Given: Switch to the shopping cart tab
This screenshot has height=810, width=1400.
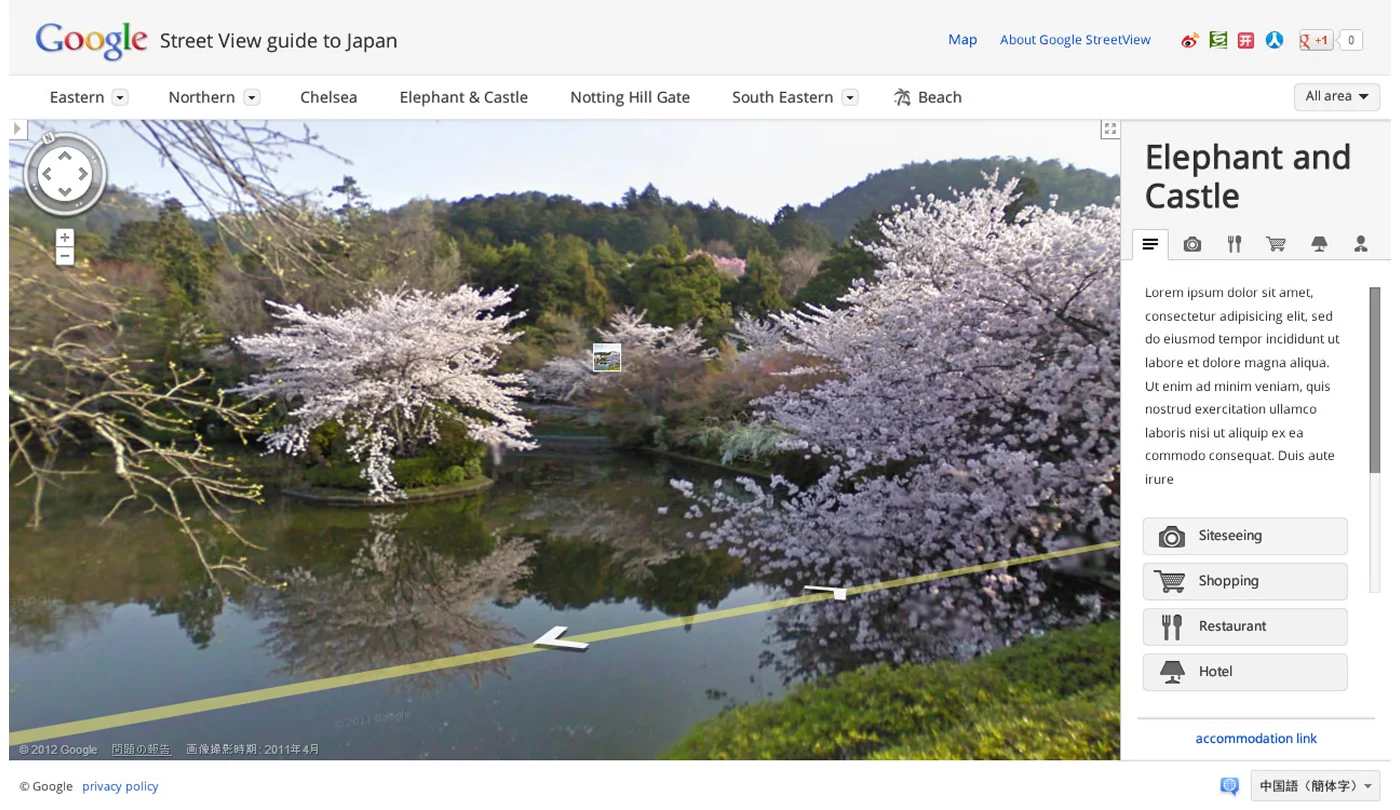Looking at the screenshot, I should tap(1276, 244).
